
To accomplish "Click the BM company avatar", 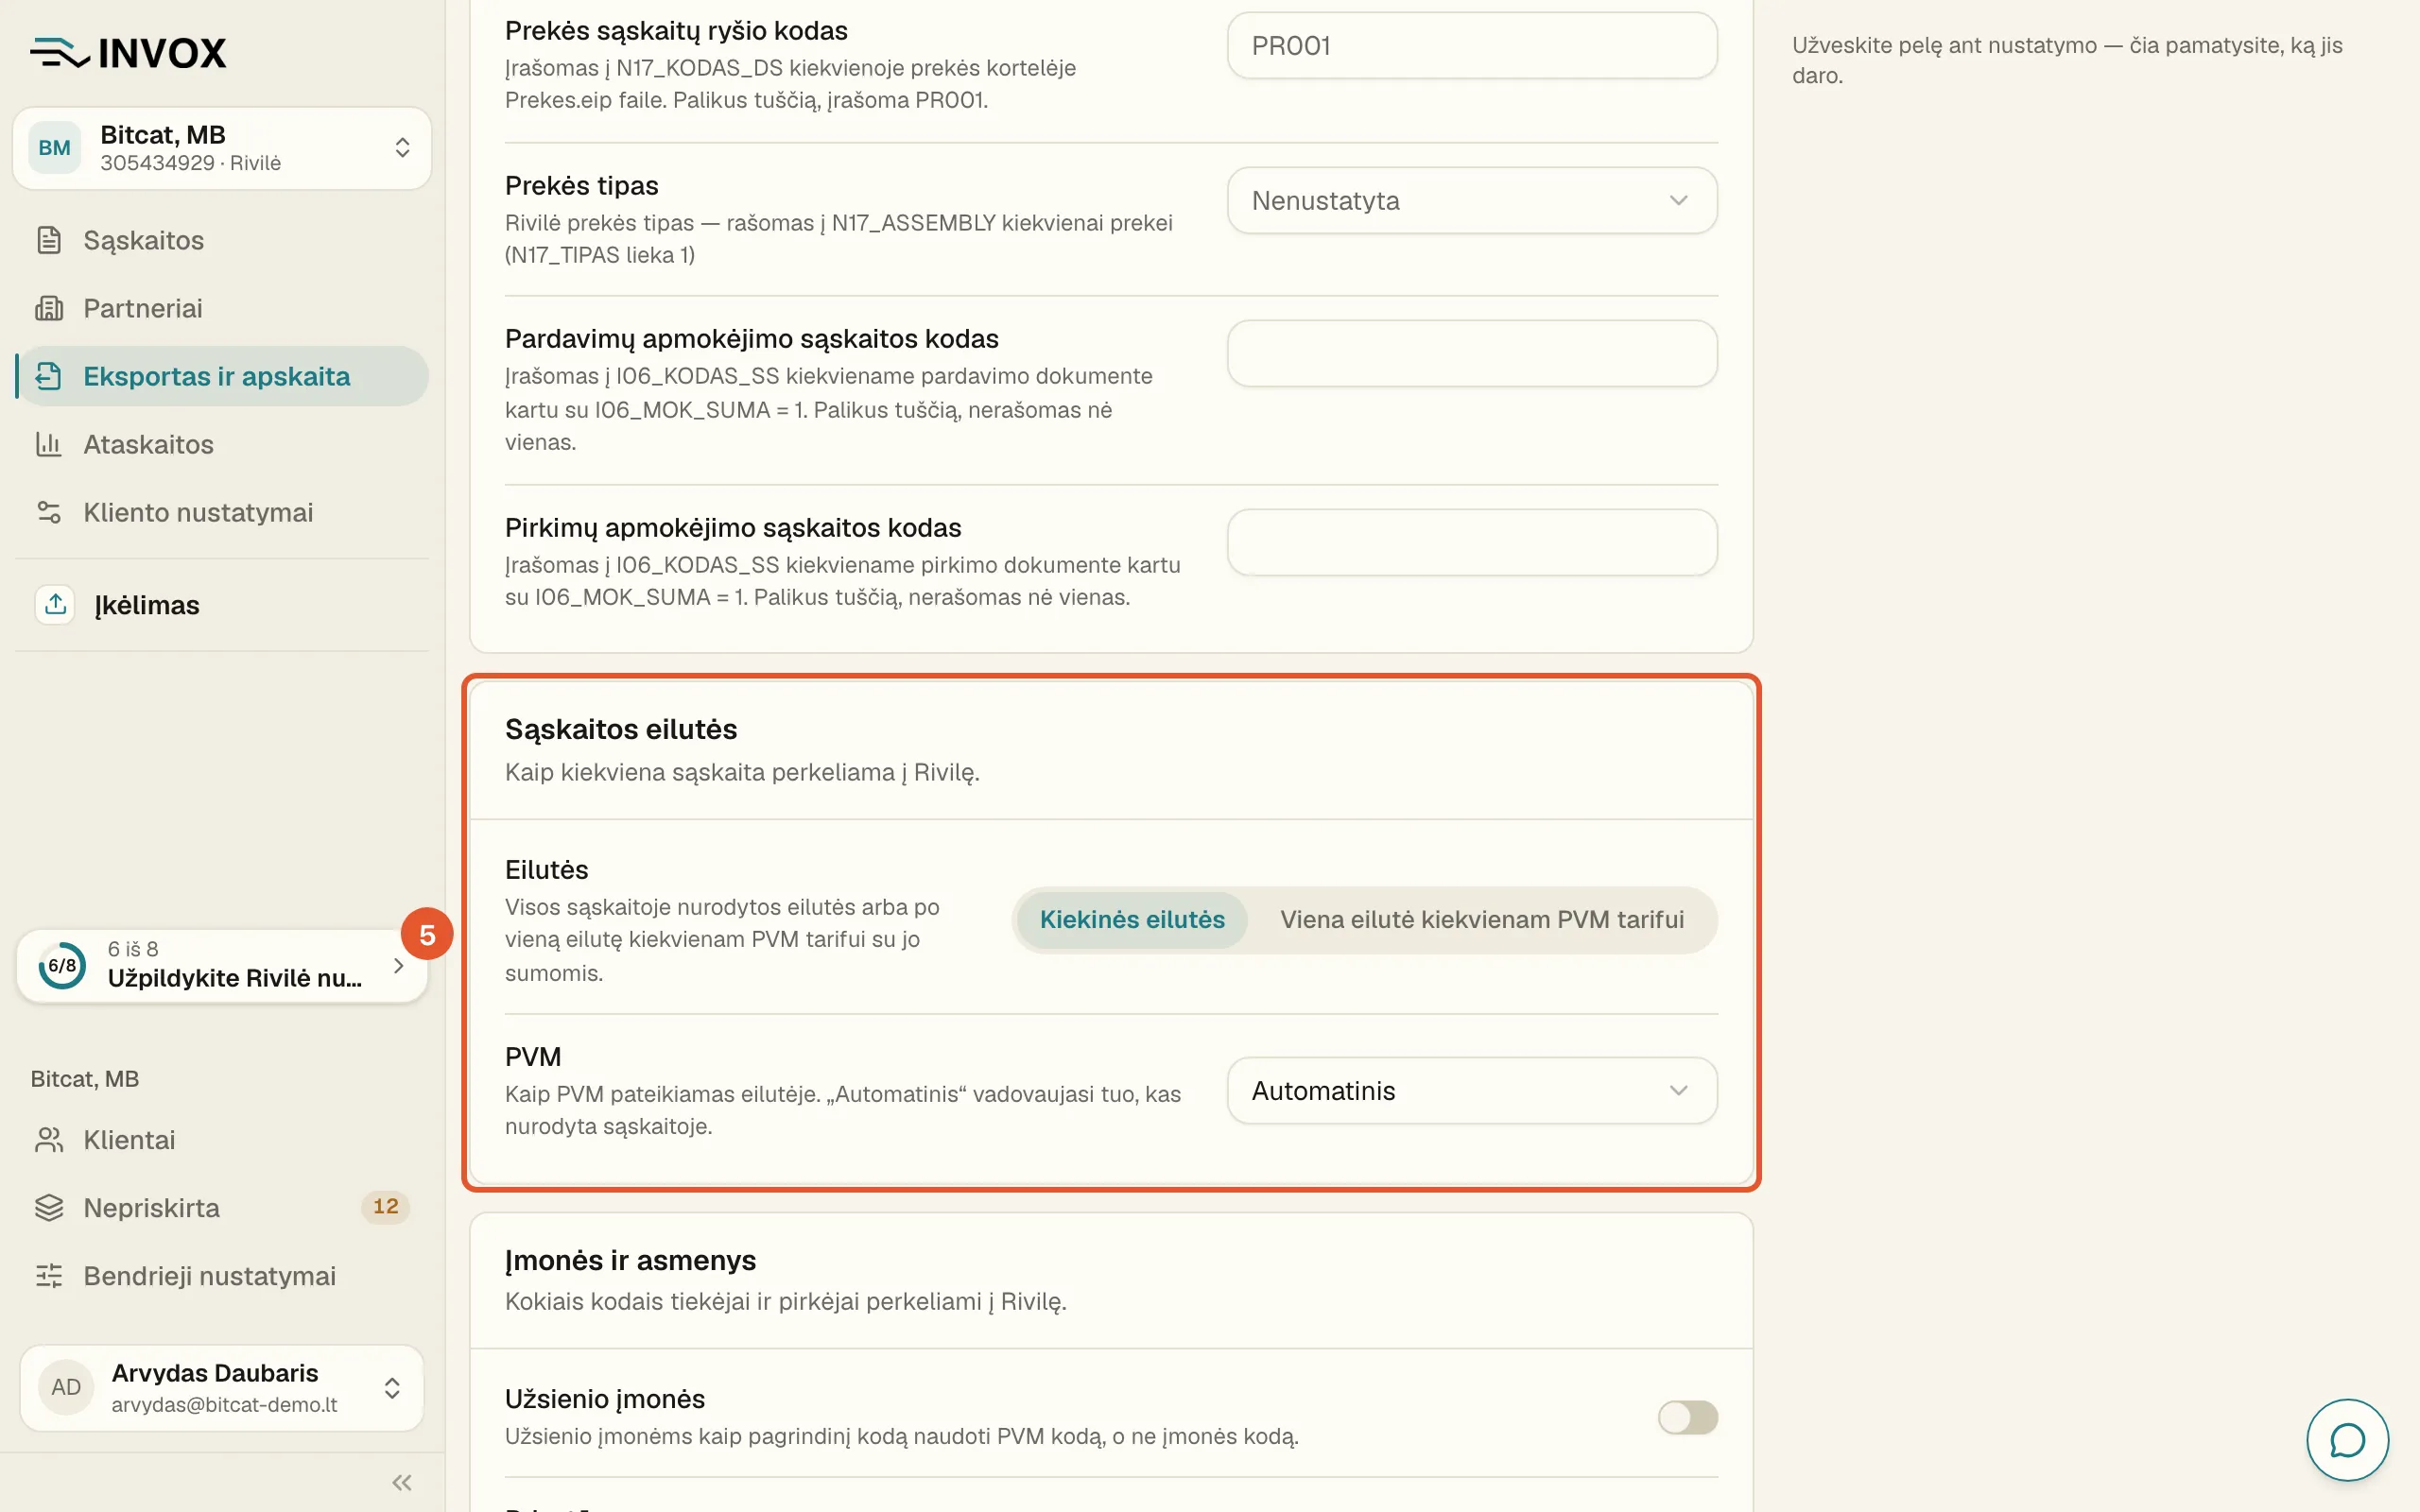I will [x=54, y=148].
